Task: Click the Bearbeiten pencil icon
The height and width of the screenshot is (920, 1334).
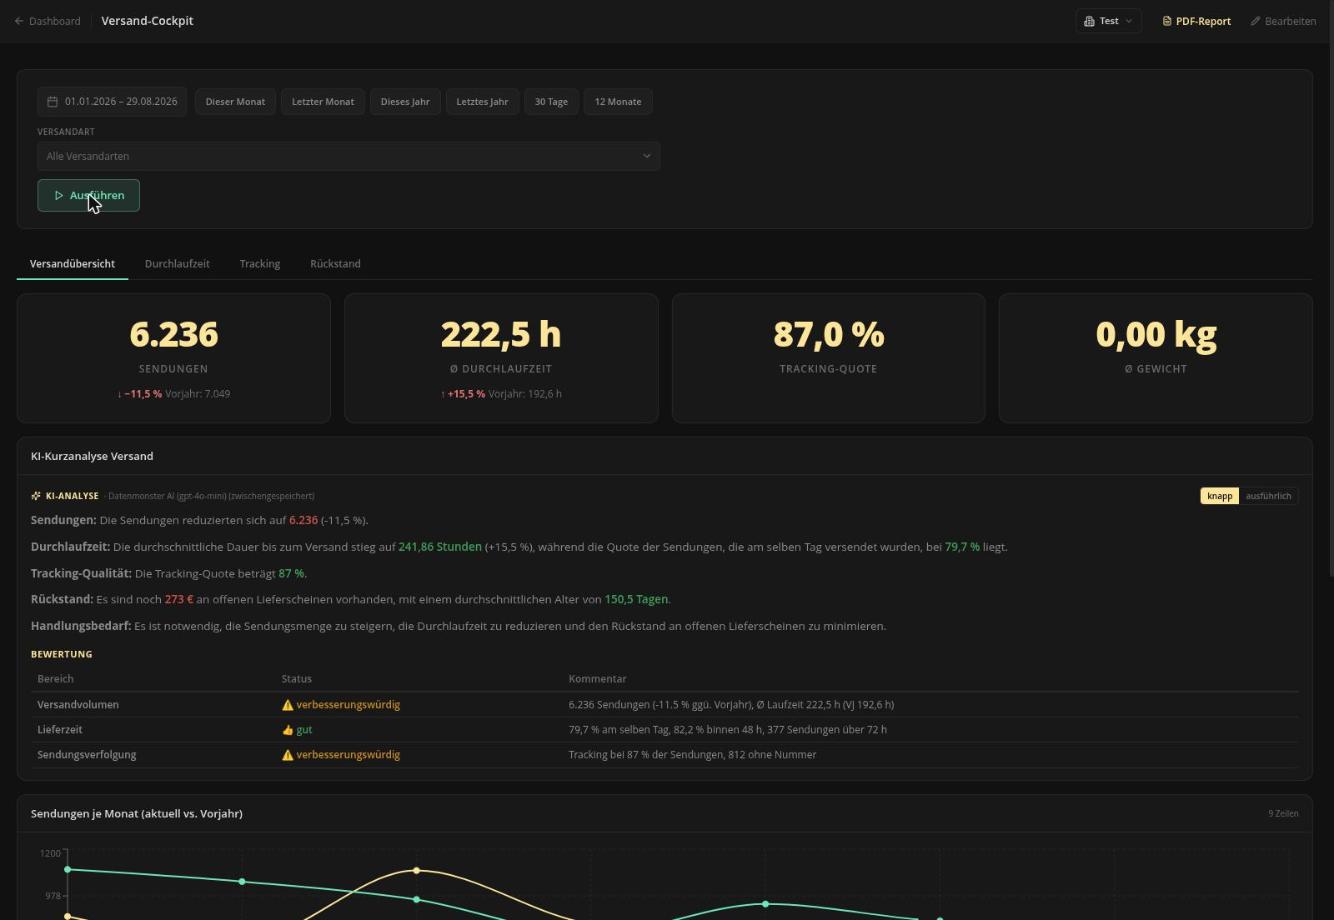Action: 1255,21
